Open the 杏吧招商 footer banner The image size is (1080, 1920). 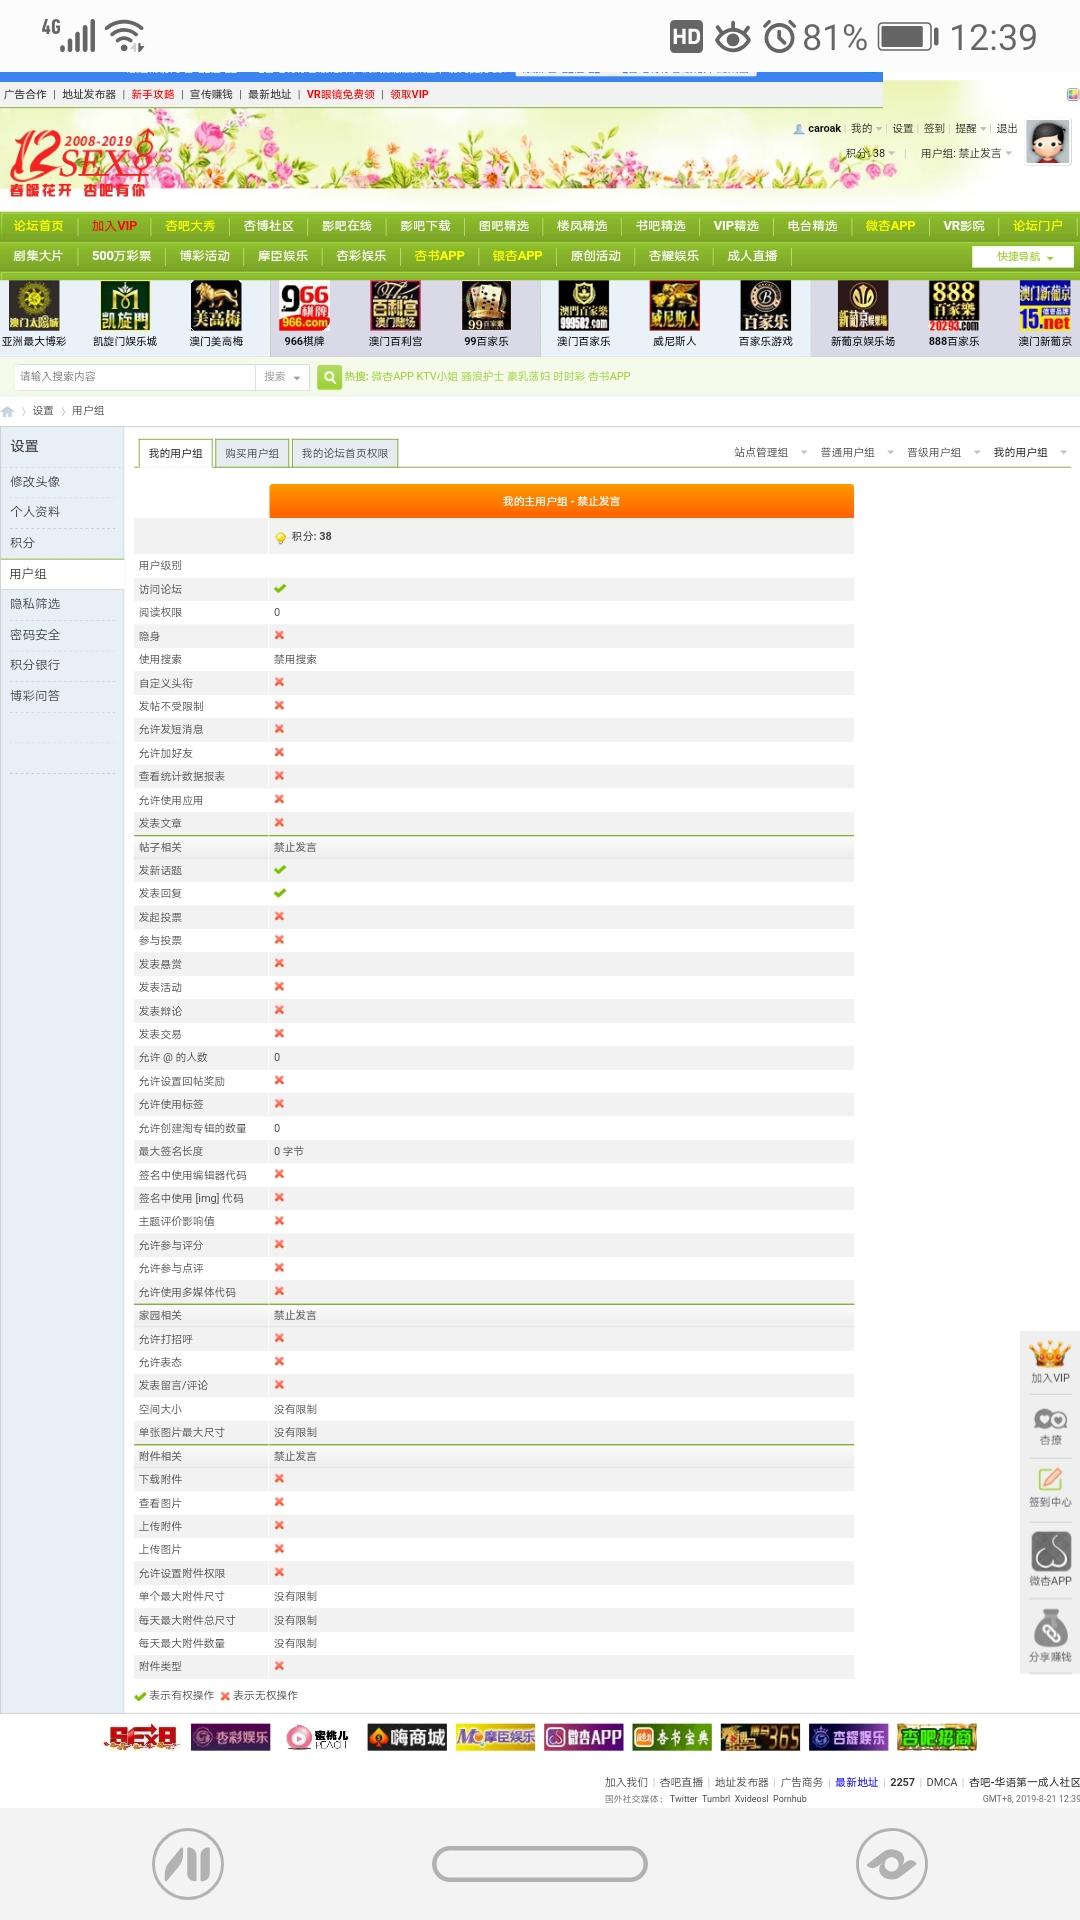(x=936, y=1738)
